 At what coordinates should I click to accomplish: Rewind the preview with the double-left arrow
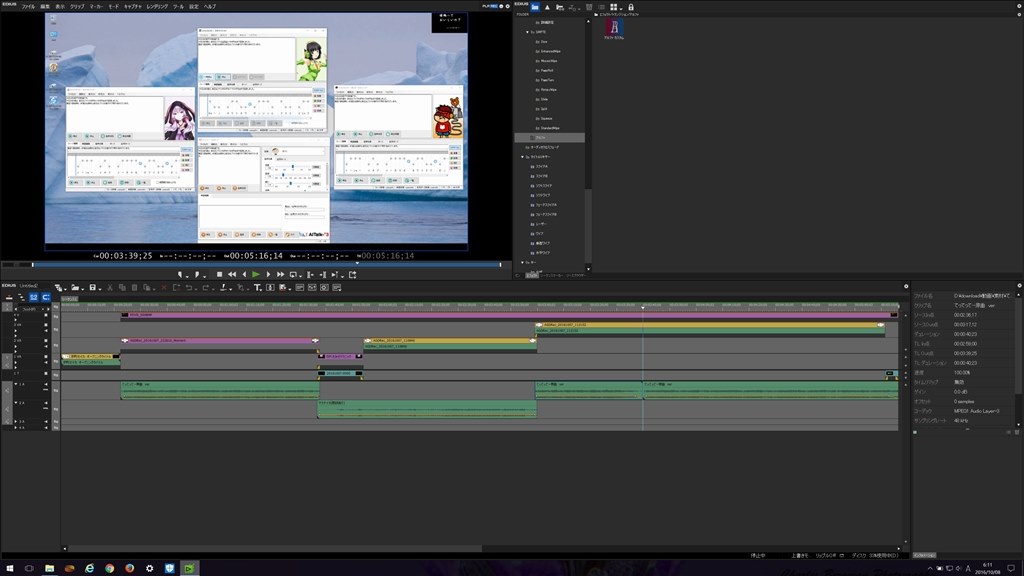tap(232, 275)
